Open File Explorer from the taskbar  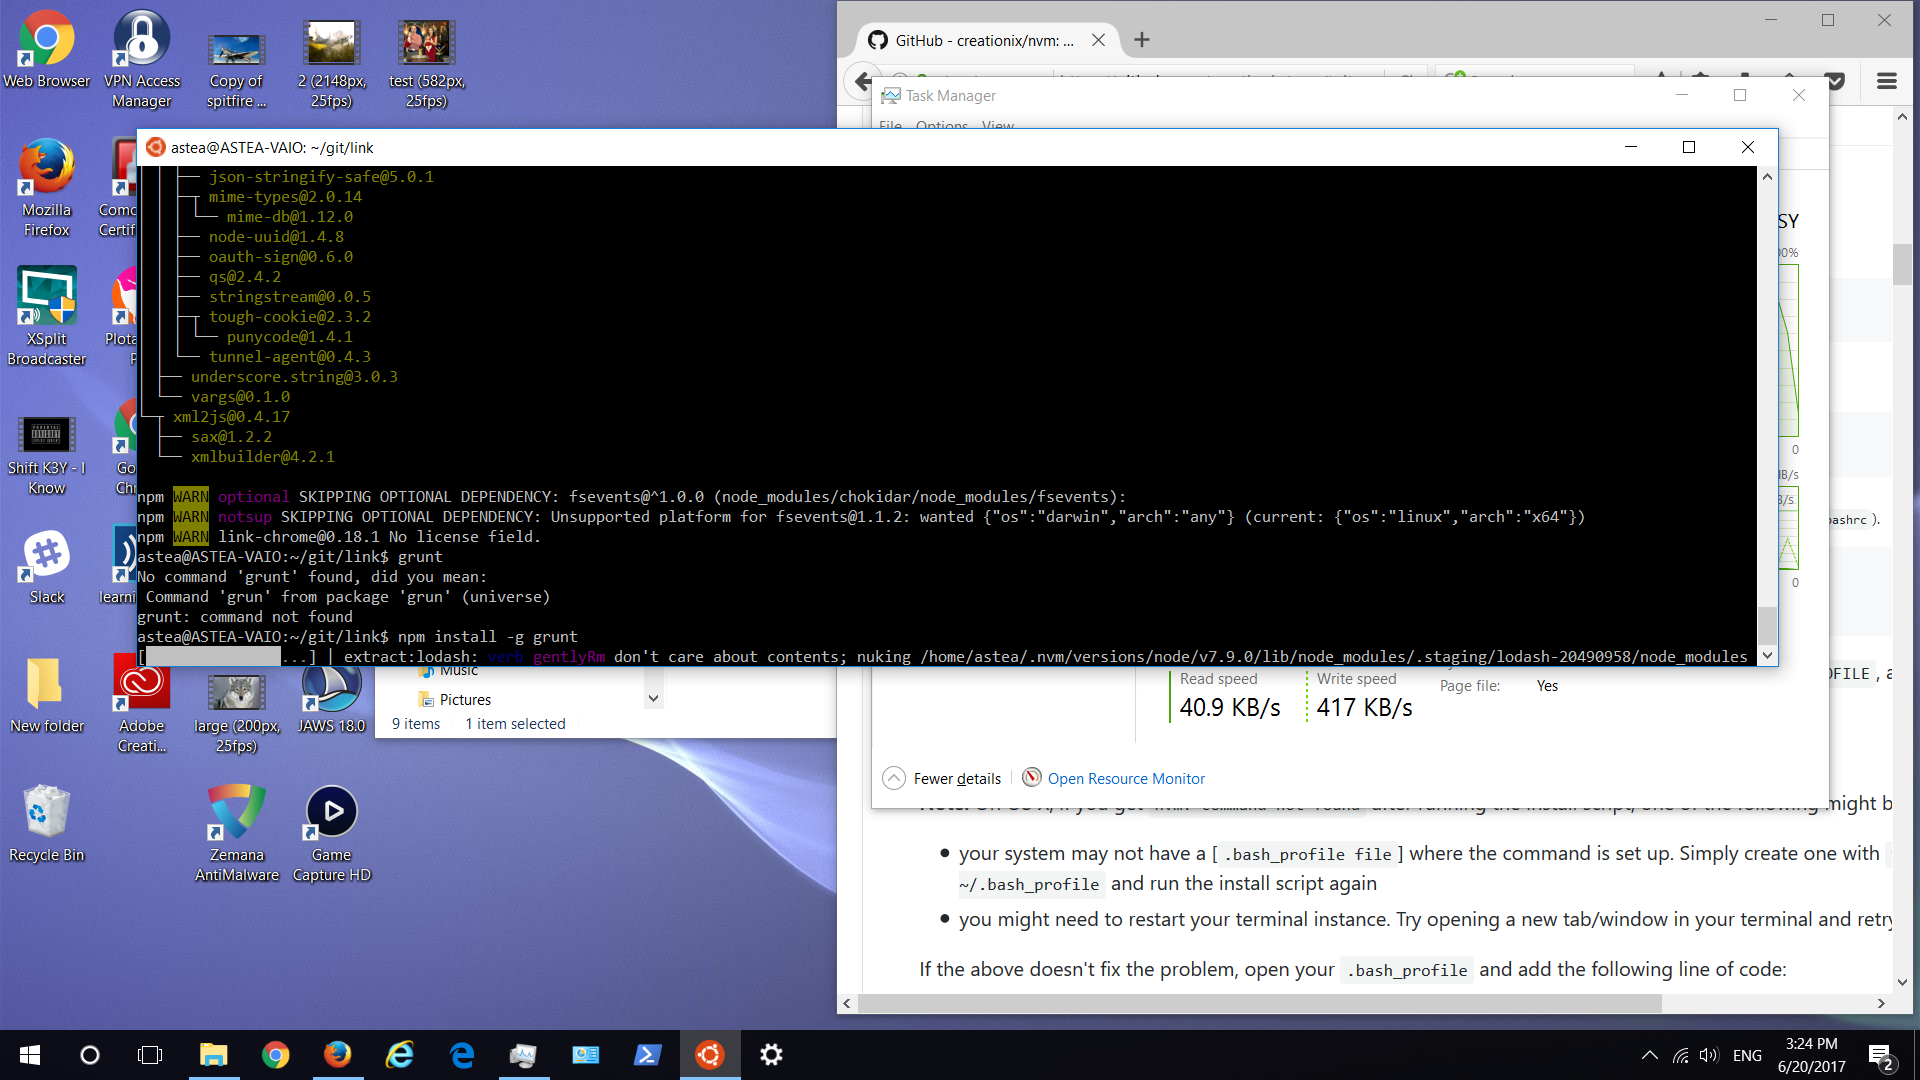tap(213, 1055)
